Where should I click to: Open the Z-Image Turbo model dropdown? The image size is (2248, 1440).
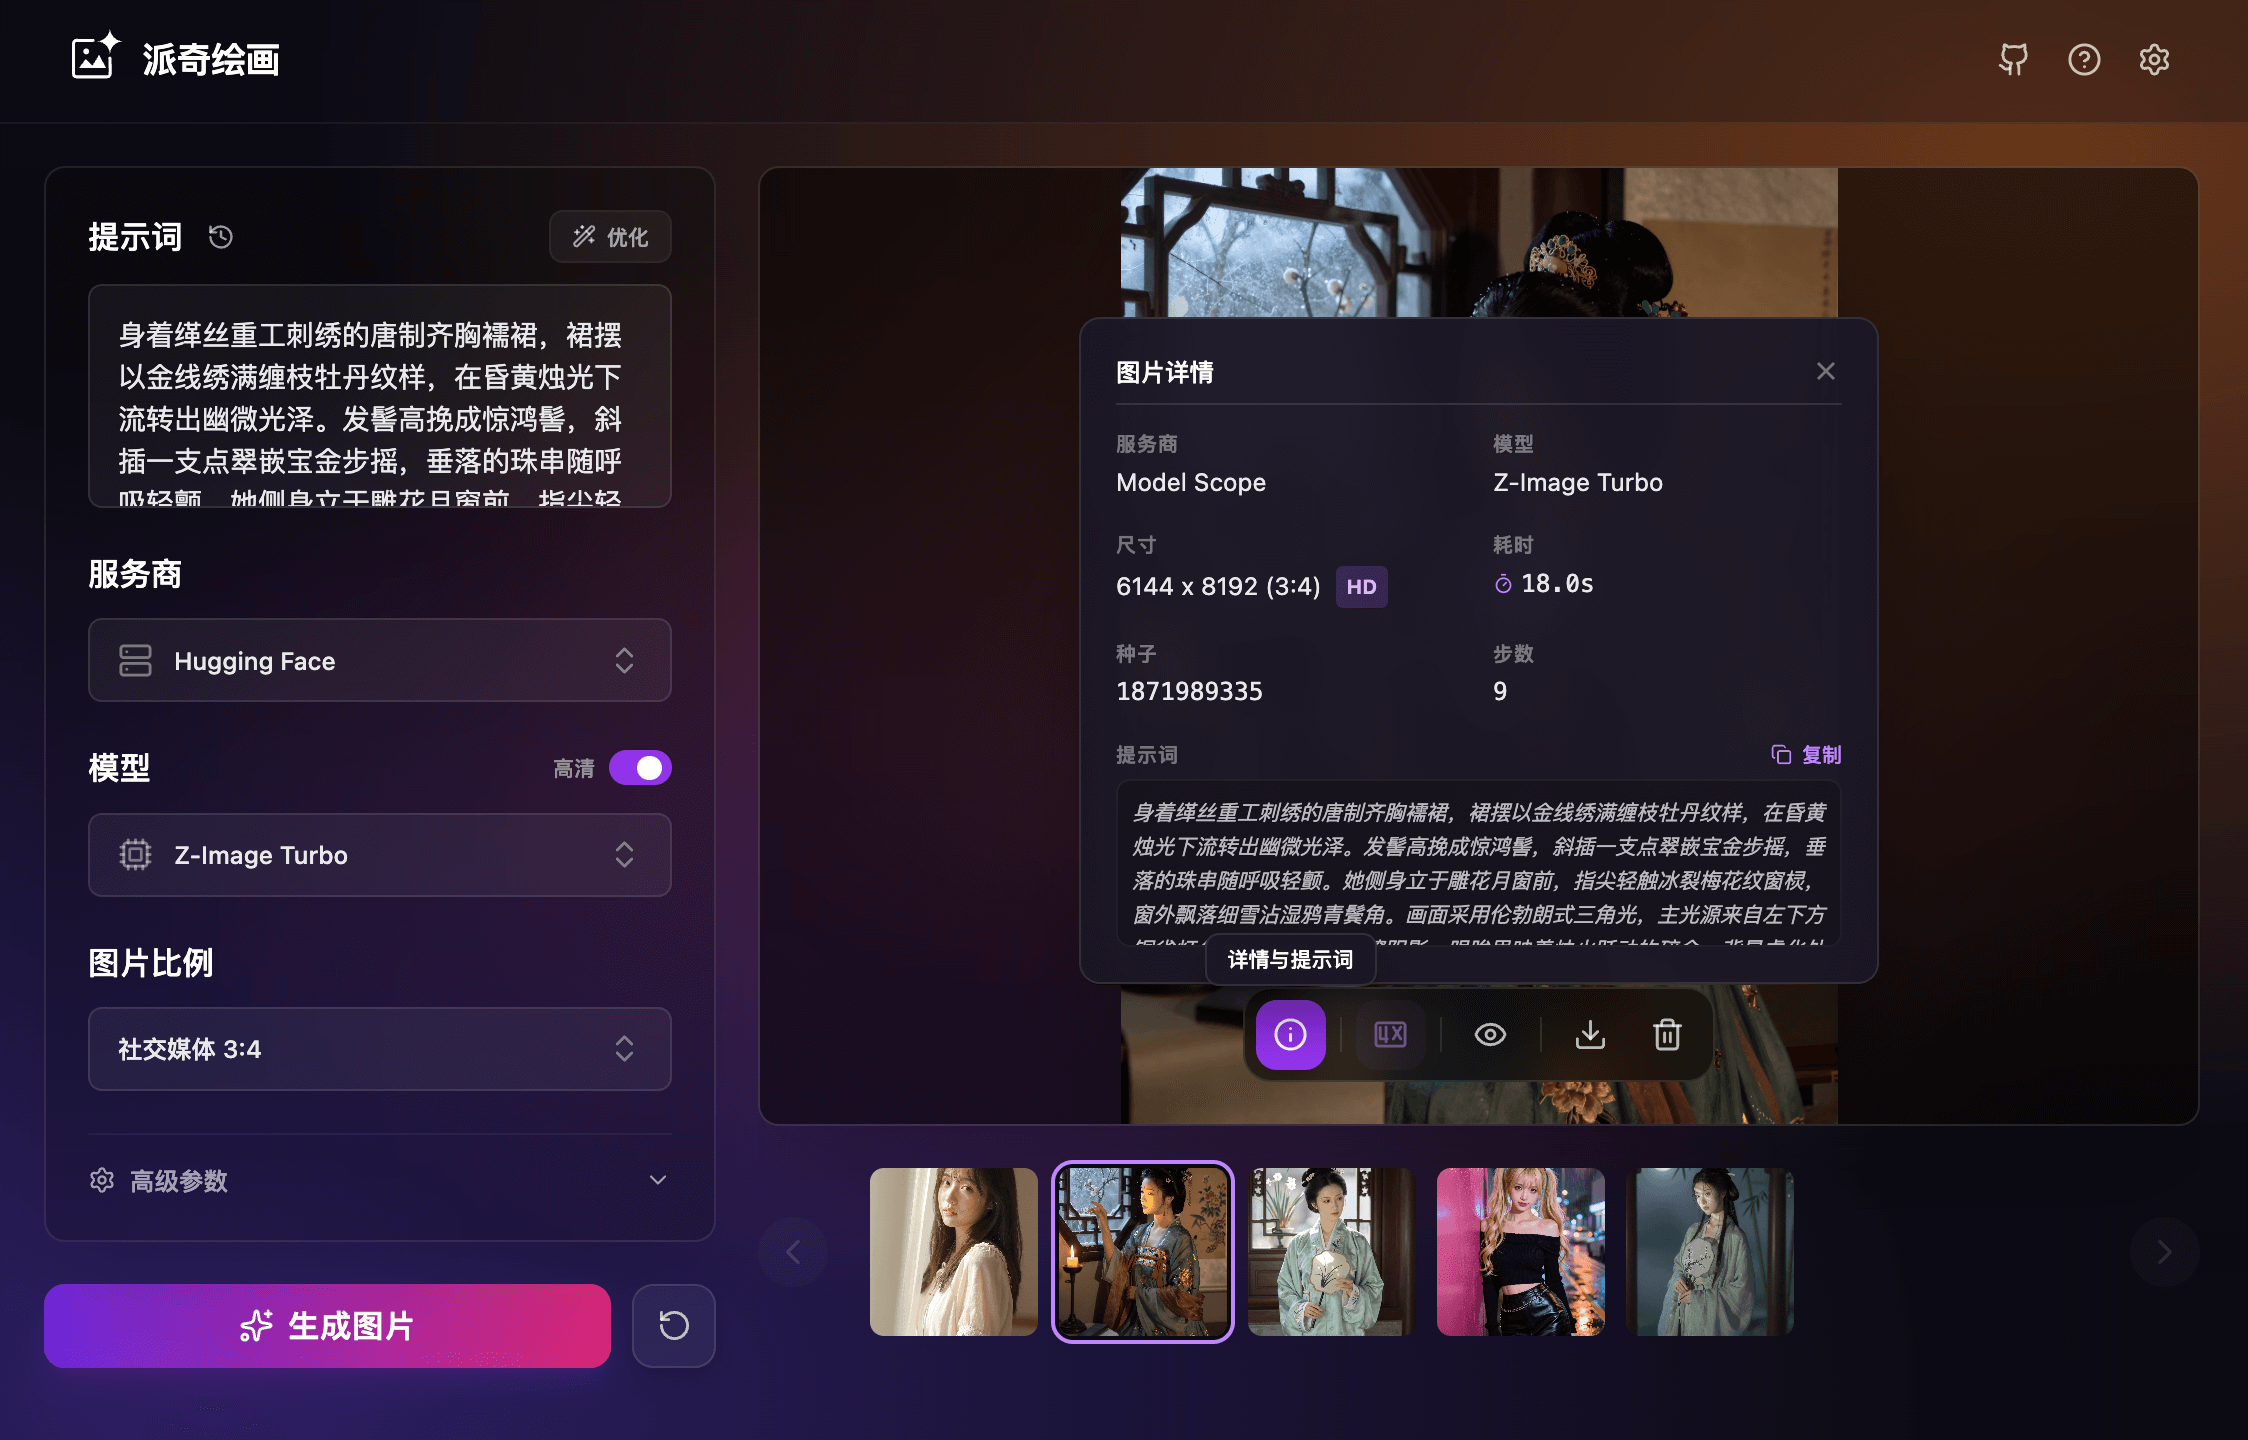379,855
